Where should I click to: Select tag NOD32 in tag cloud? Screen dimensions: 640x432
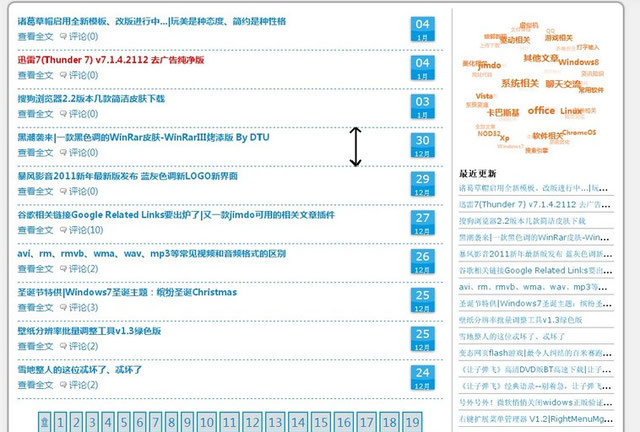[489, 134]
